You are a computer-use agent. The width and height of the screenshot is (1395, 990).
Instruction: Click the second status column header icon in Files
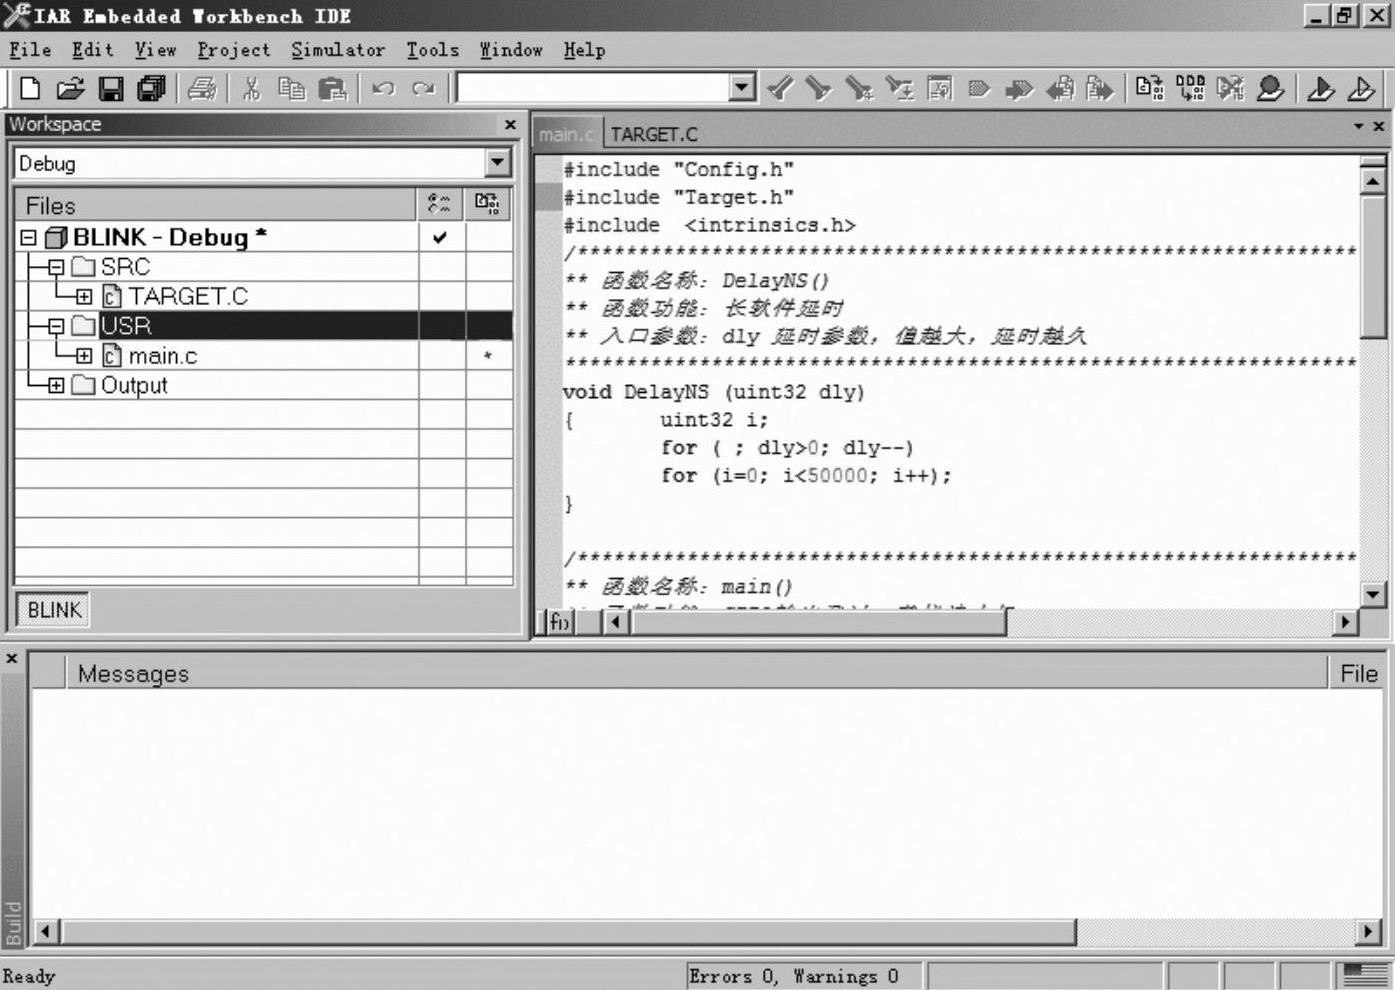click(488, 204)
